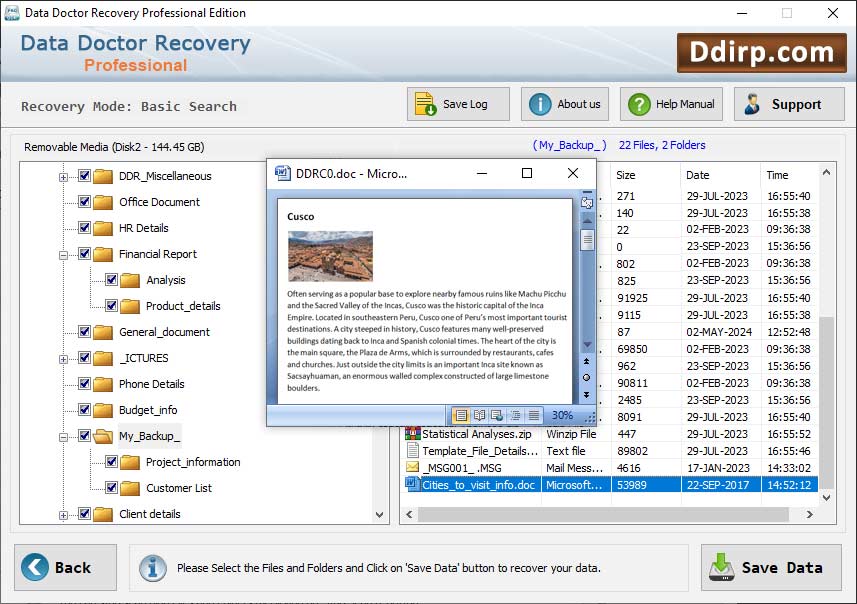Click the Template_File_Details text file icon
Viewport: 857px width, 604px height.
413,450
